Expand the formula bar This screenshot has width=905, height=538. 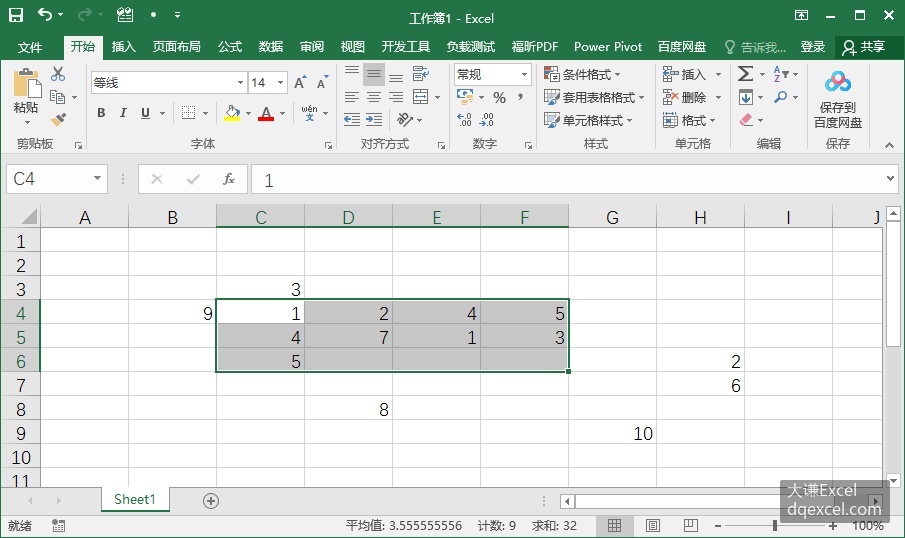(890, 178)
